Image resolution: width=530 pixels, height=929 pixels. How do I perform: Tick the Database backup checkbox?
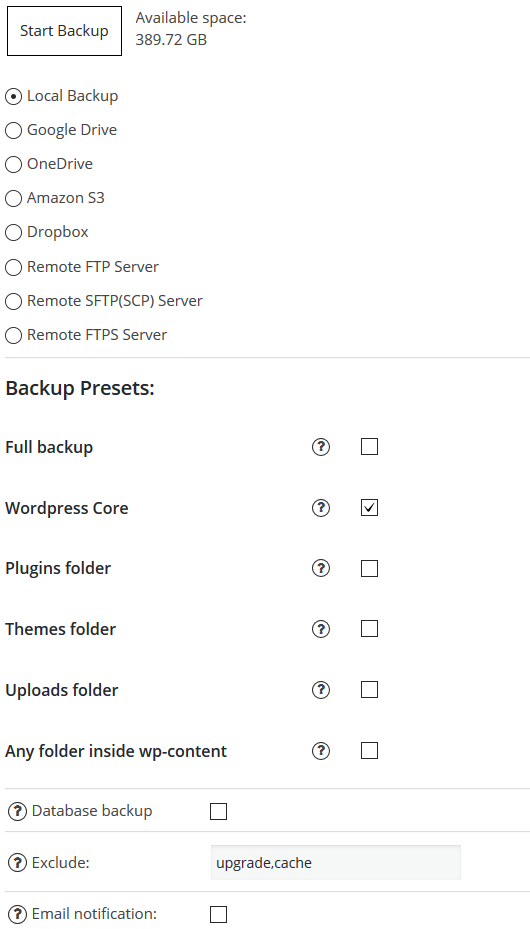[219, 811]
